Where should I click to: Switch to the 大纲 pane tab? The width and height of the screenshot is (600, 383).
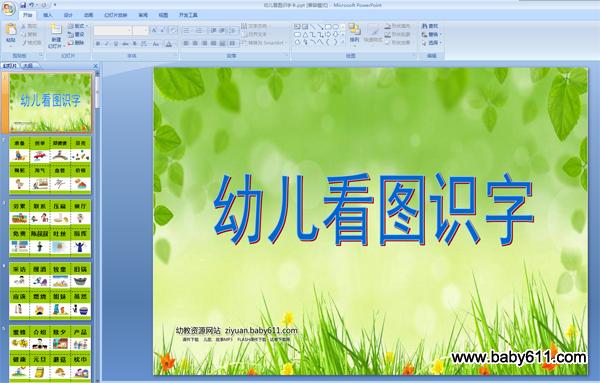(28, 66)
